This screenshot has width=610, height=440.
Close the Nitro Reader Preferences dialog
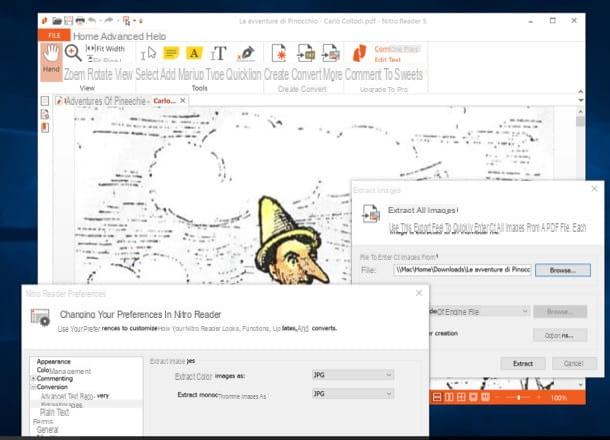tap(419, 293)
